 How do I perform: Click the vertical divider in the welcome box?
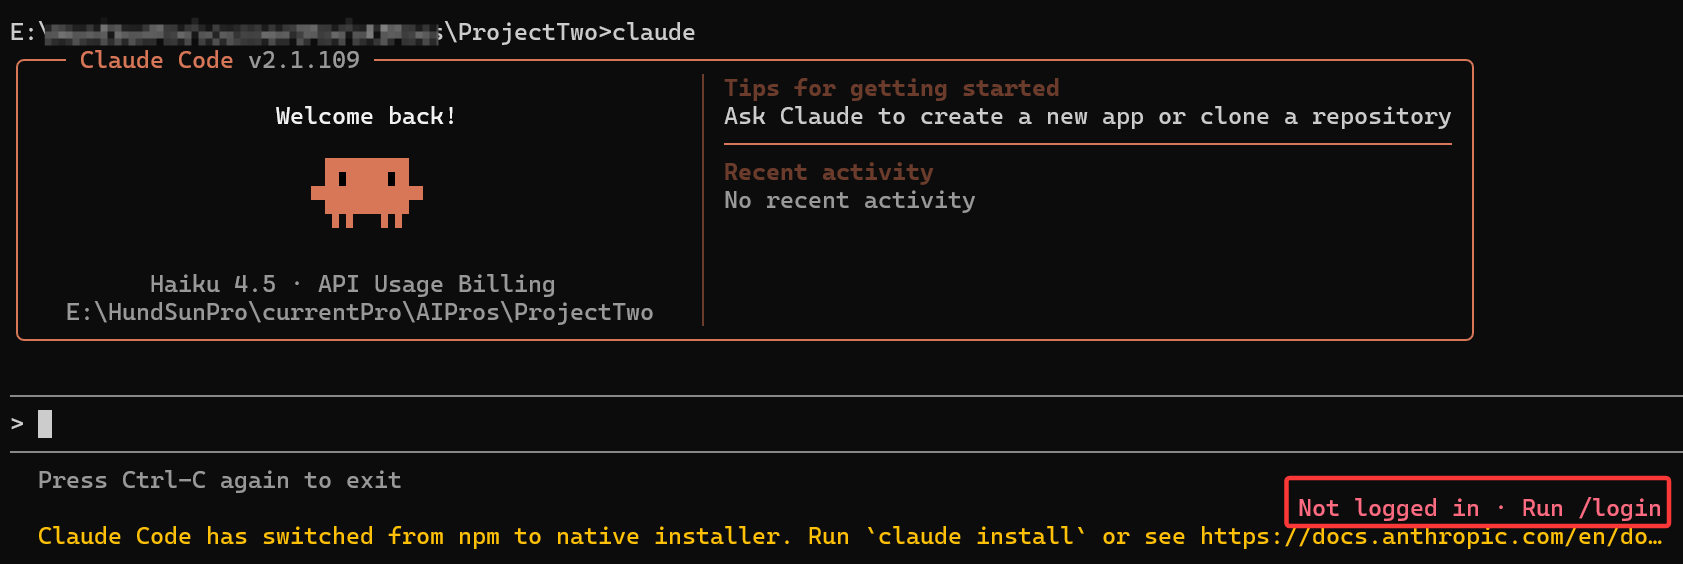pos(703,200)
